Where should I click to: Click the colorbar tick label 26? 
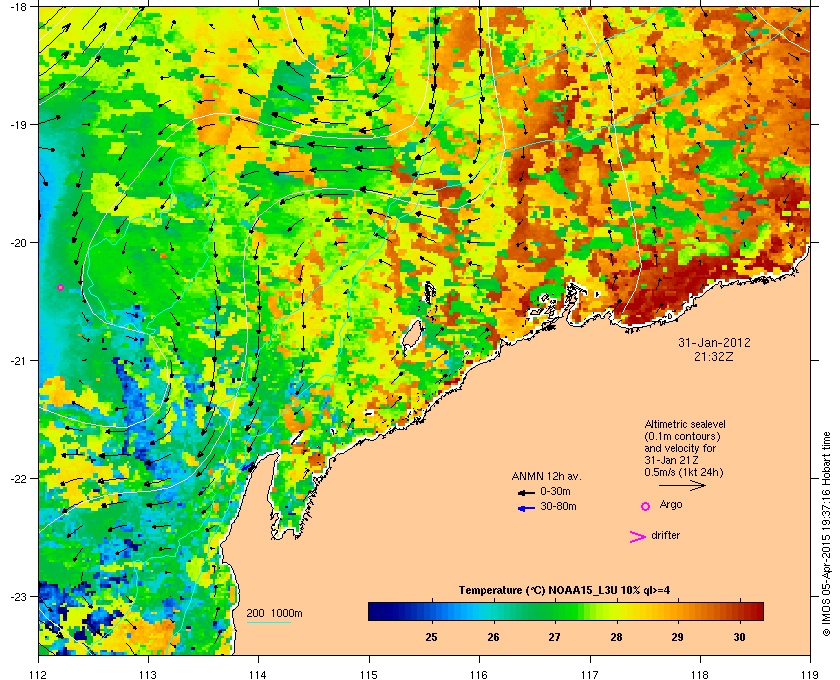(x=493, y=637)
